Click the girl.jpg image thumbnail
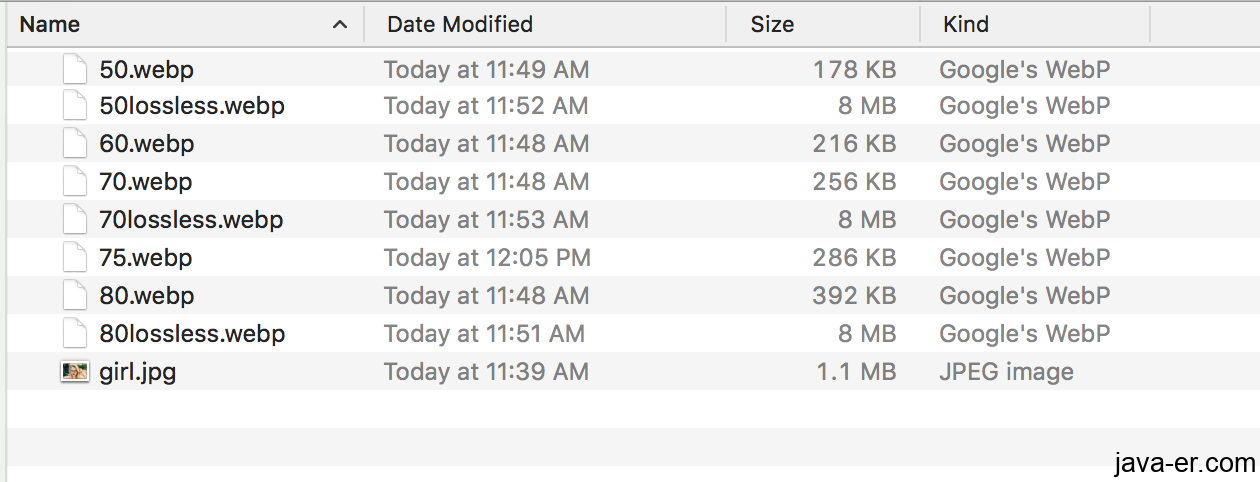1260x482 pixels. pos(75,372)
